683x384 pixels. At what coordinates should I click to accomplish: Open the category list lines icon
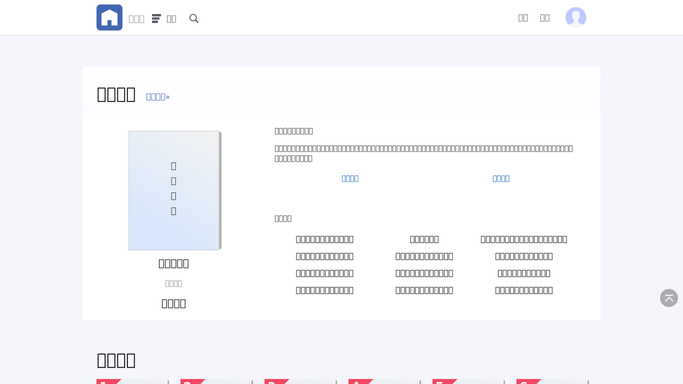tap(156, 18)
